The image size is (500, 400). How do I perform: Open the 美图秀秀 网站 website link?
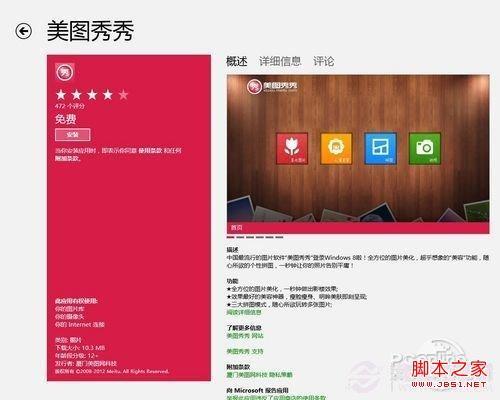tap(245, 336)
